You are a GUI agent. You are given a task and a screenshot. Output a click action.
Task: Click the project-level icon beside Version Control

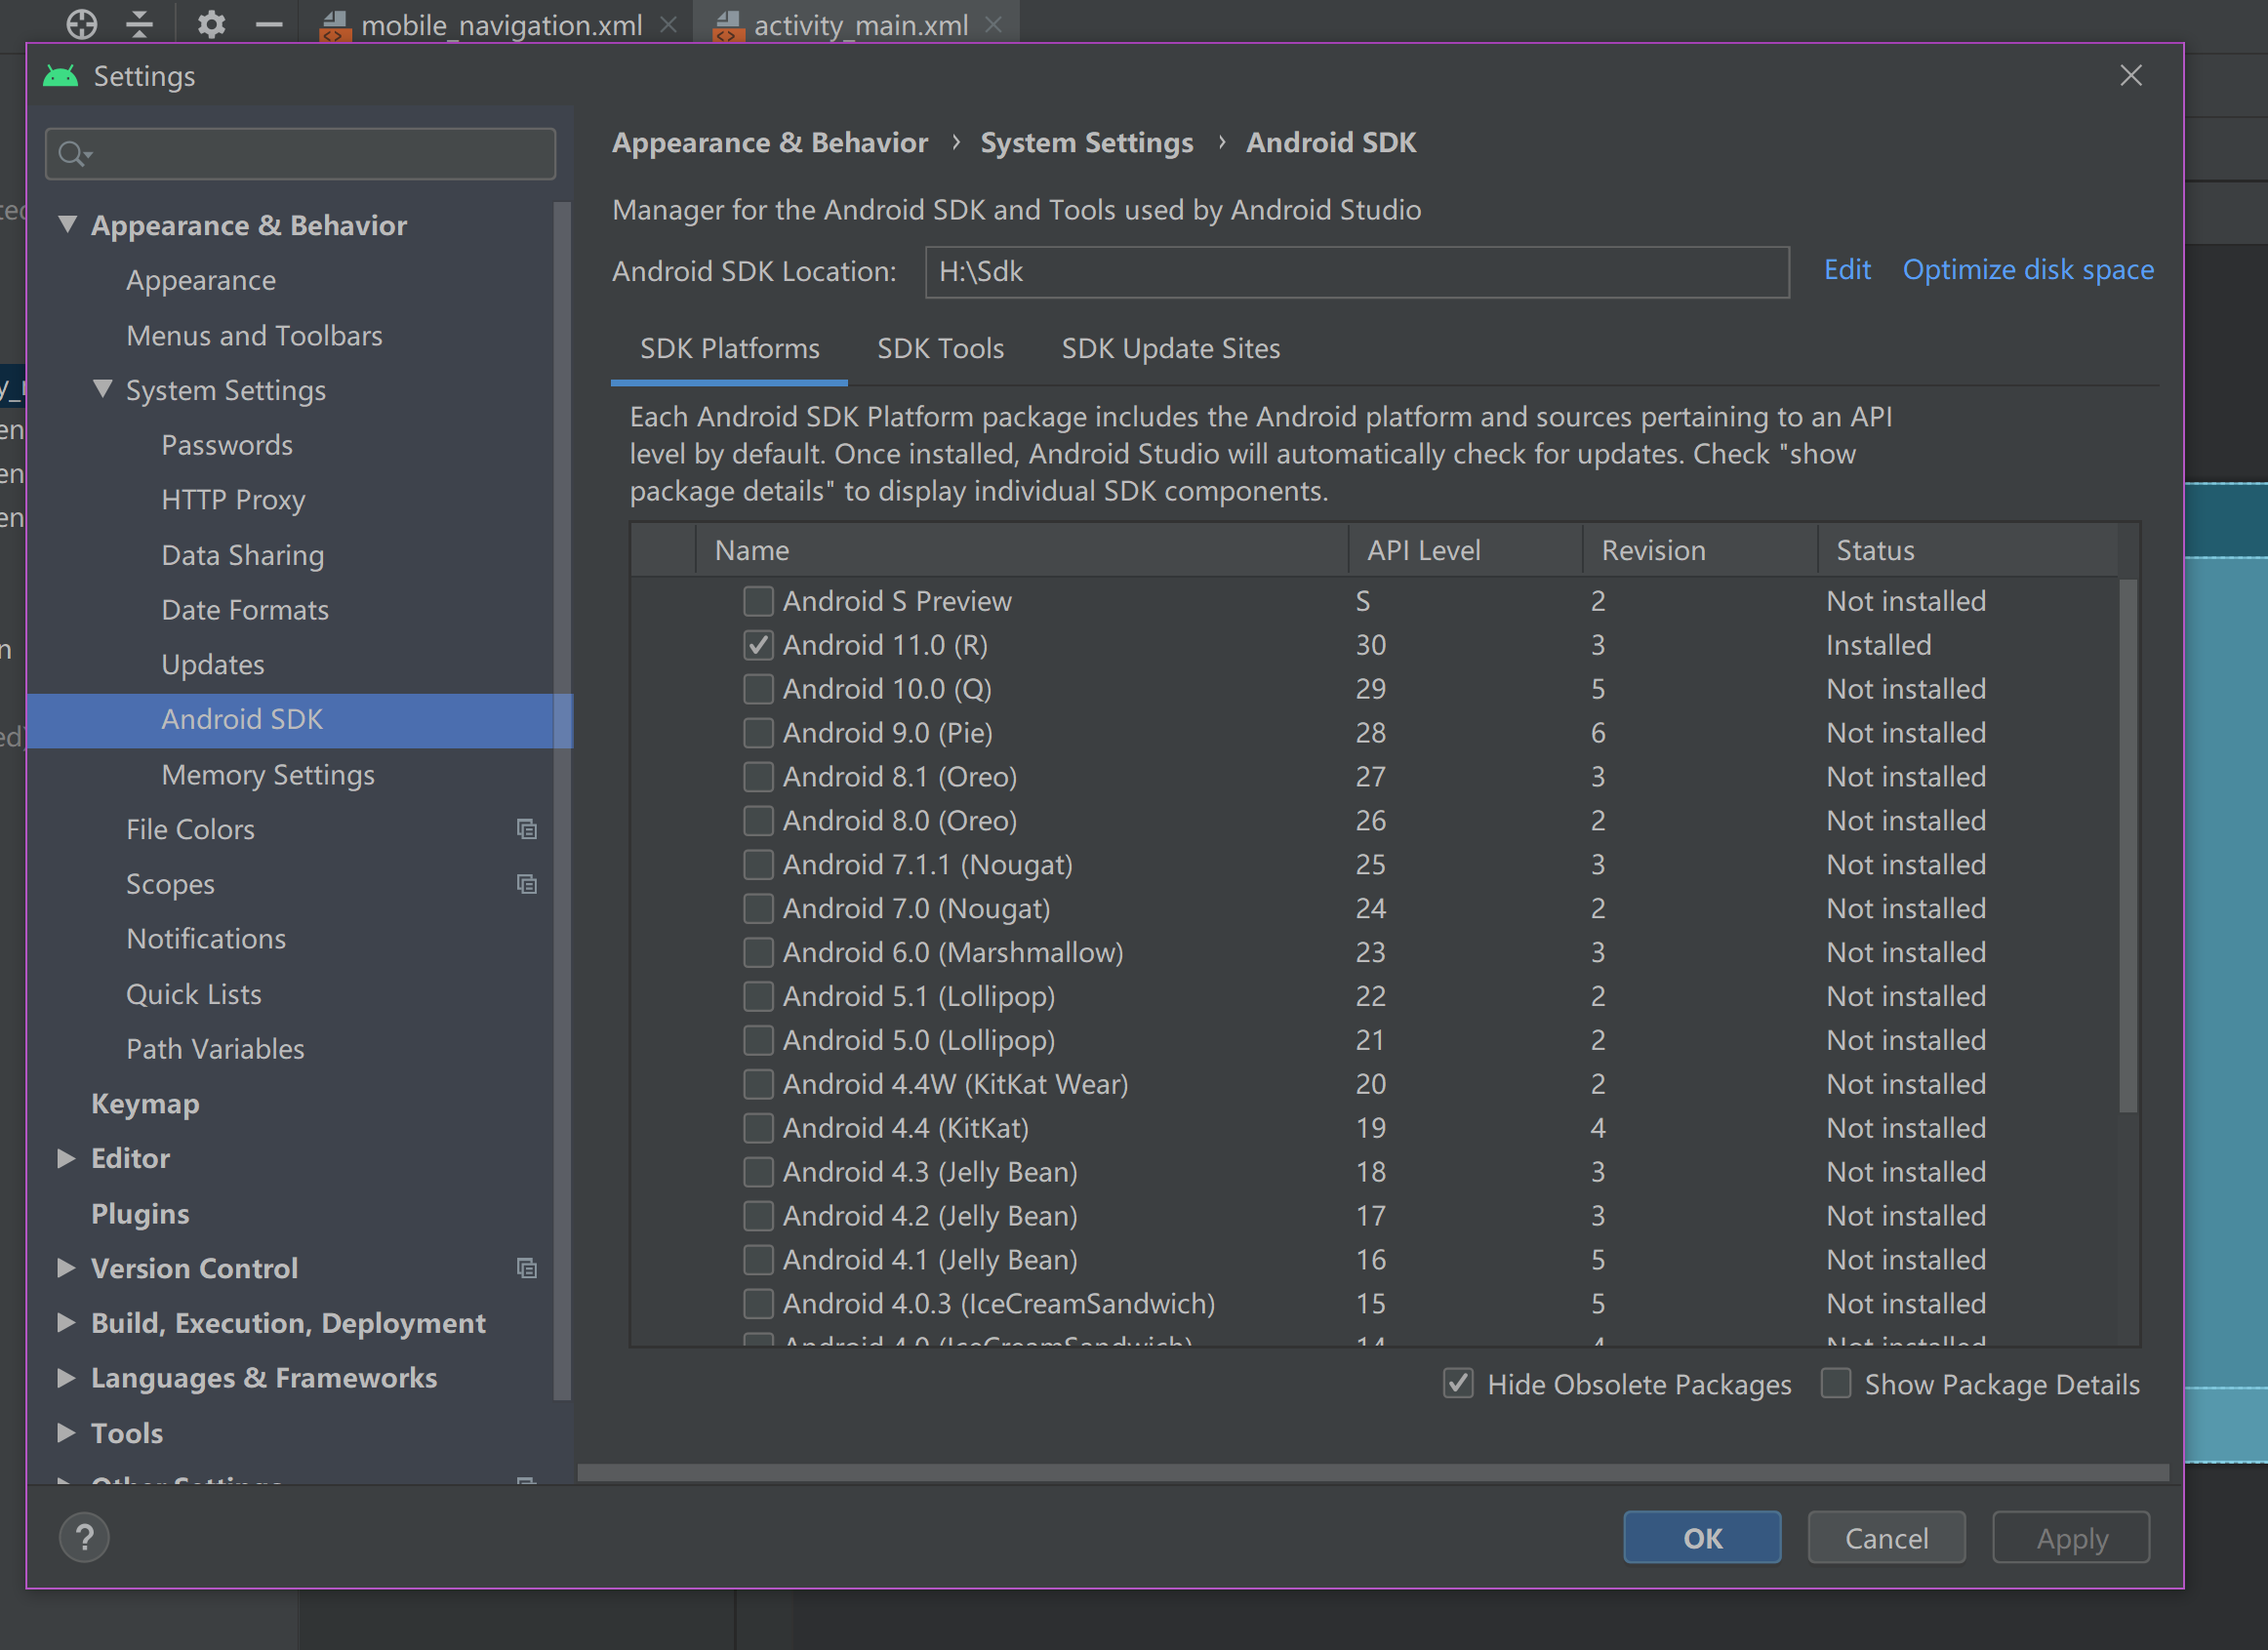[527, 1268]
